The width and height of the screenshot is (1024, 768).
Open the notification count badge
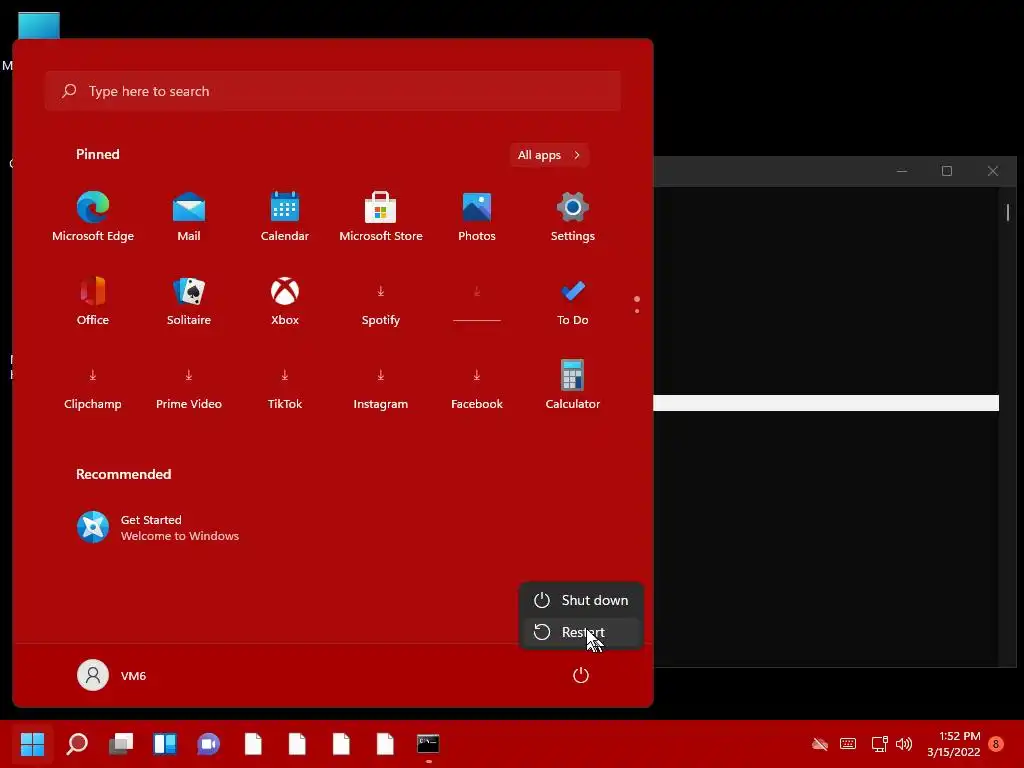coord(996,744)
